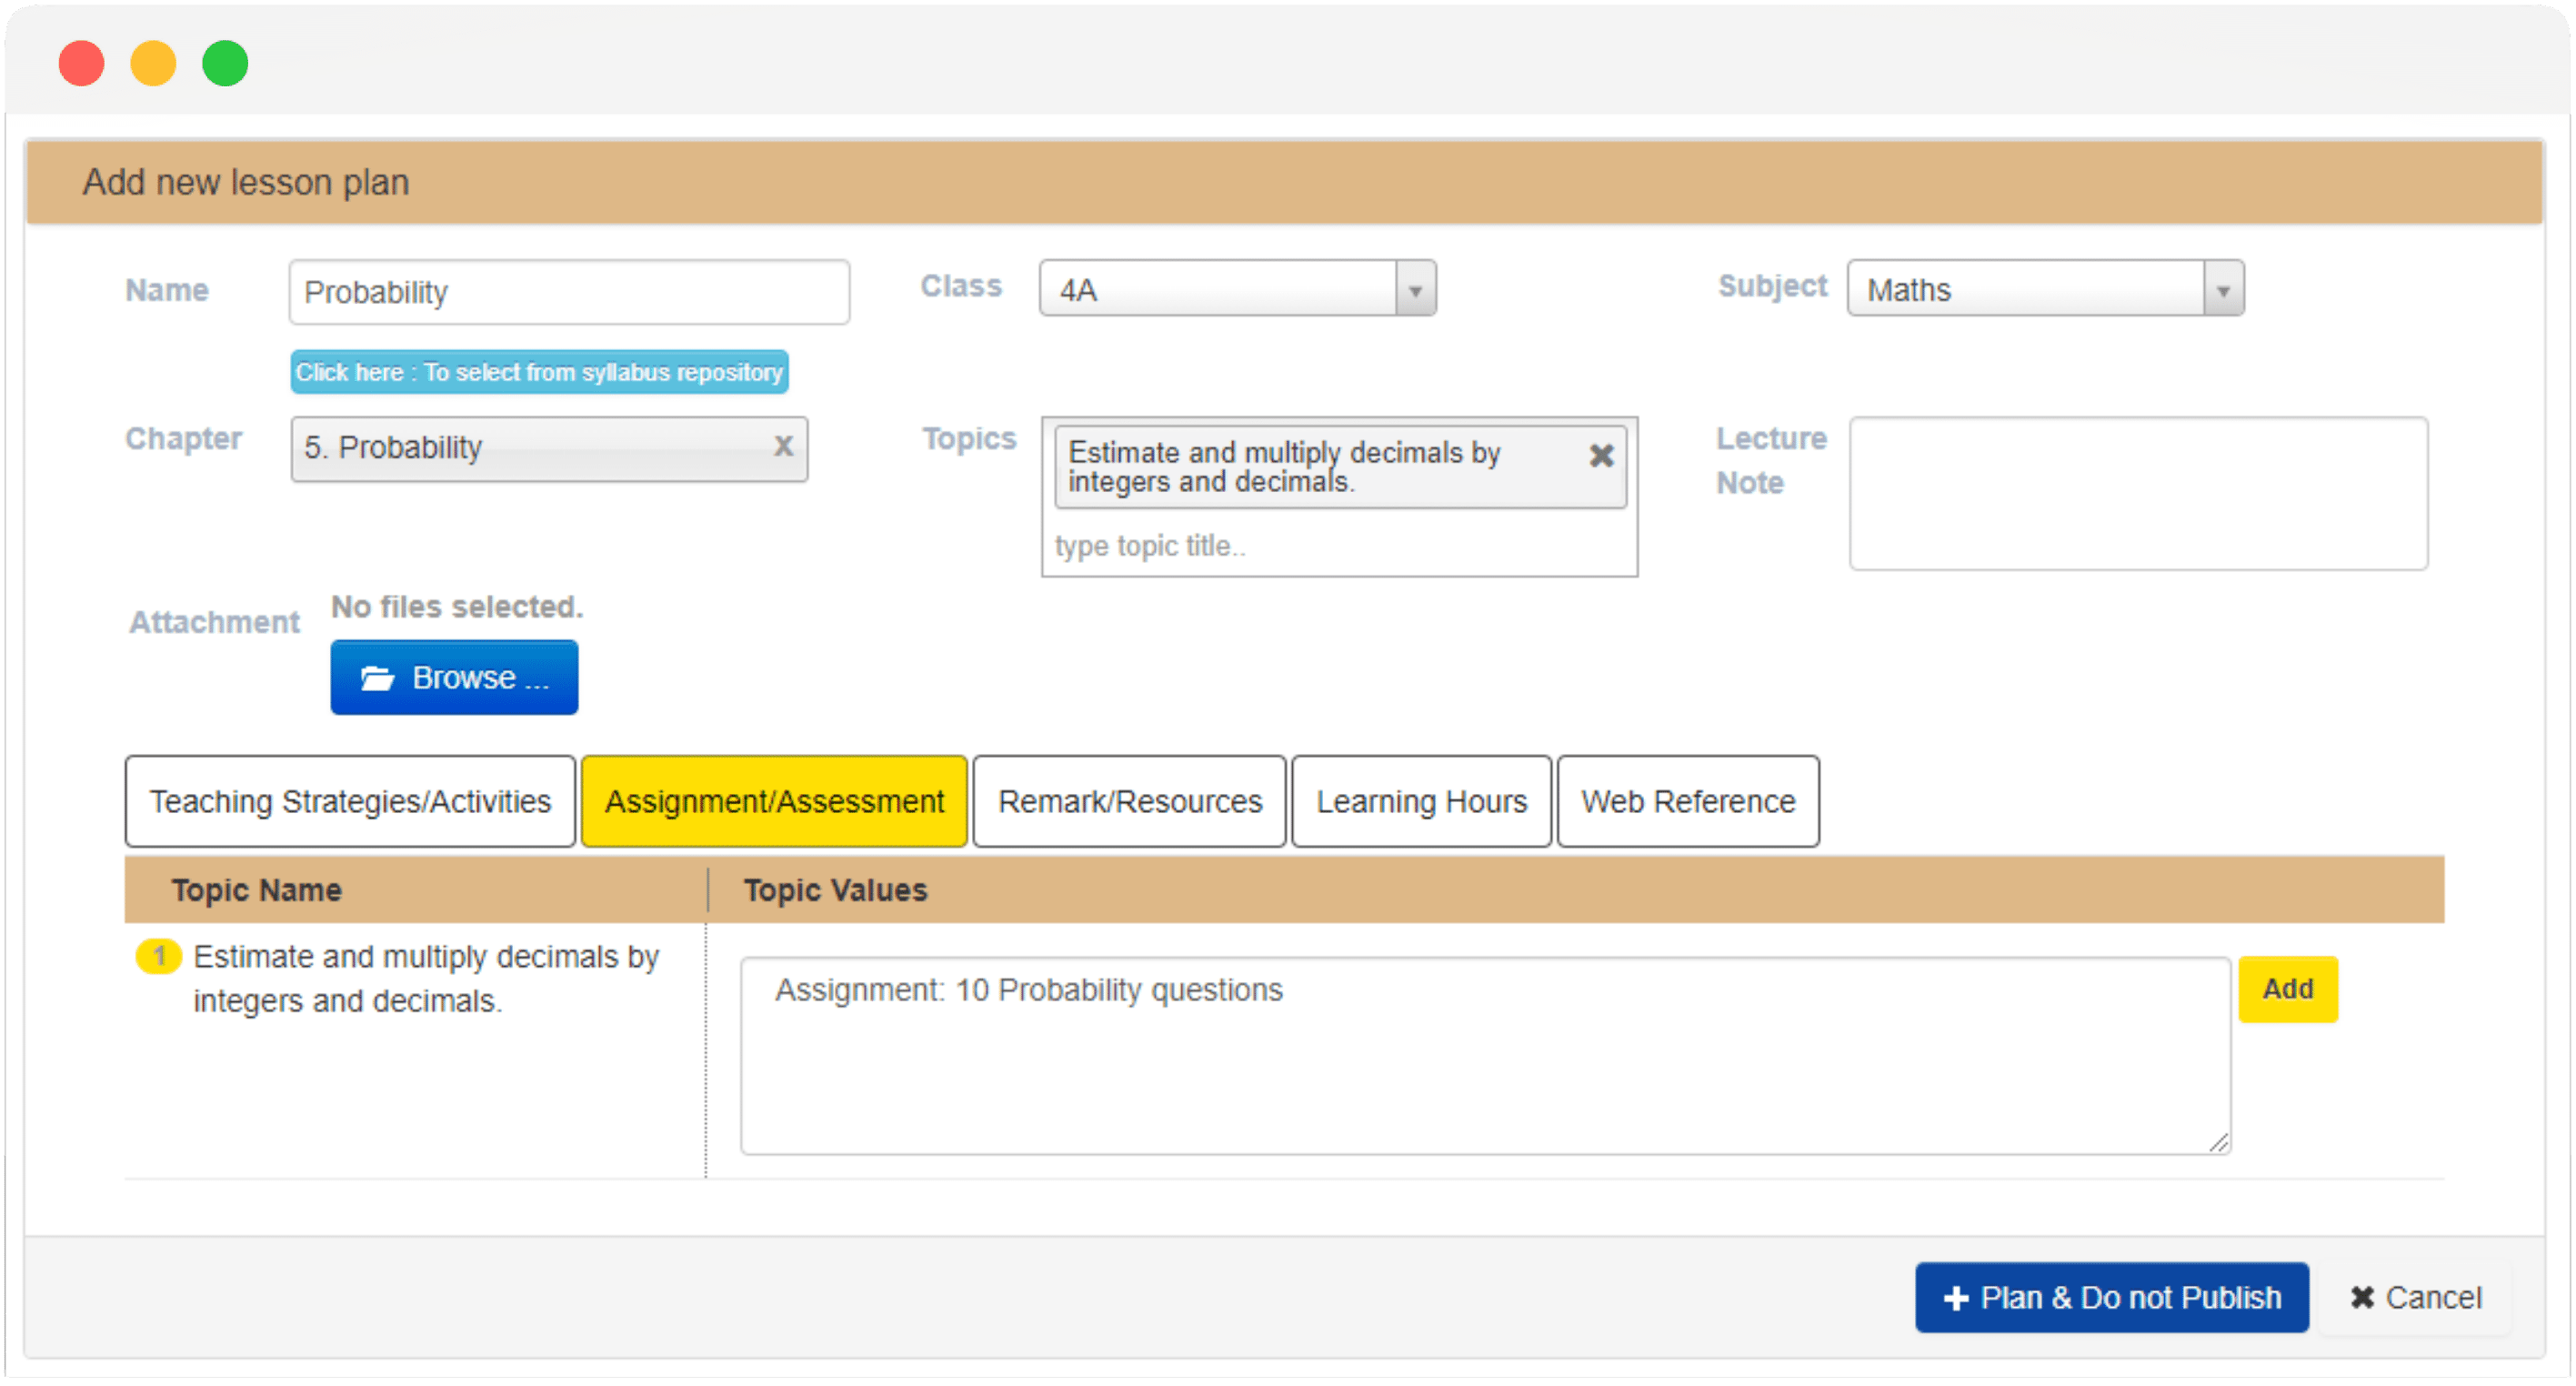The height and width of the screenshot is (1386, 2576).
Task: Remove the 5. Probability chapter selection
Action: [x=783, y=446]
